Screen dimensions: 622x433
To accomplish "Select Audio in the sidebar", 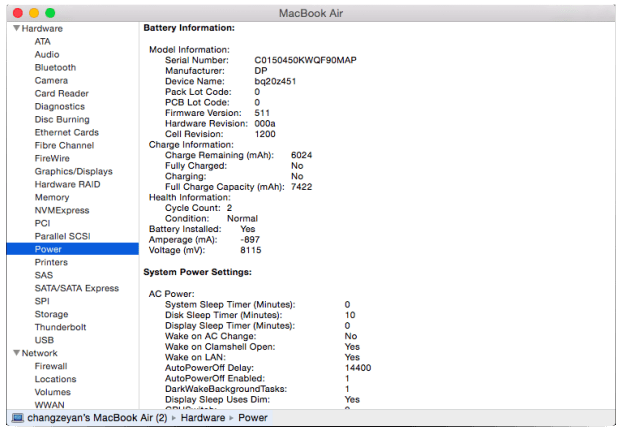I will coord(47,54).
